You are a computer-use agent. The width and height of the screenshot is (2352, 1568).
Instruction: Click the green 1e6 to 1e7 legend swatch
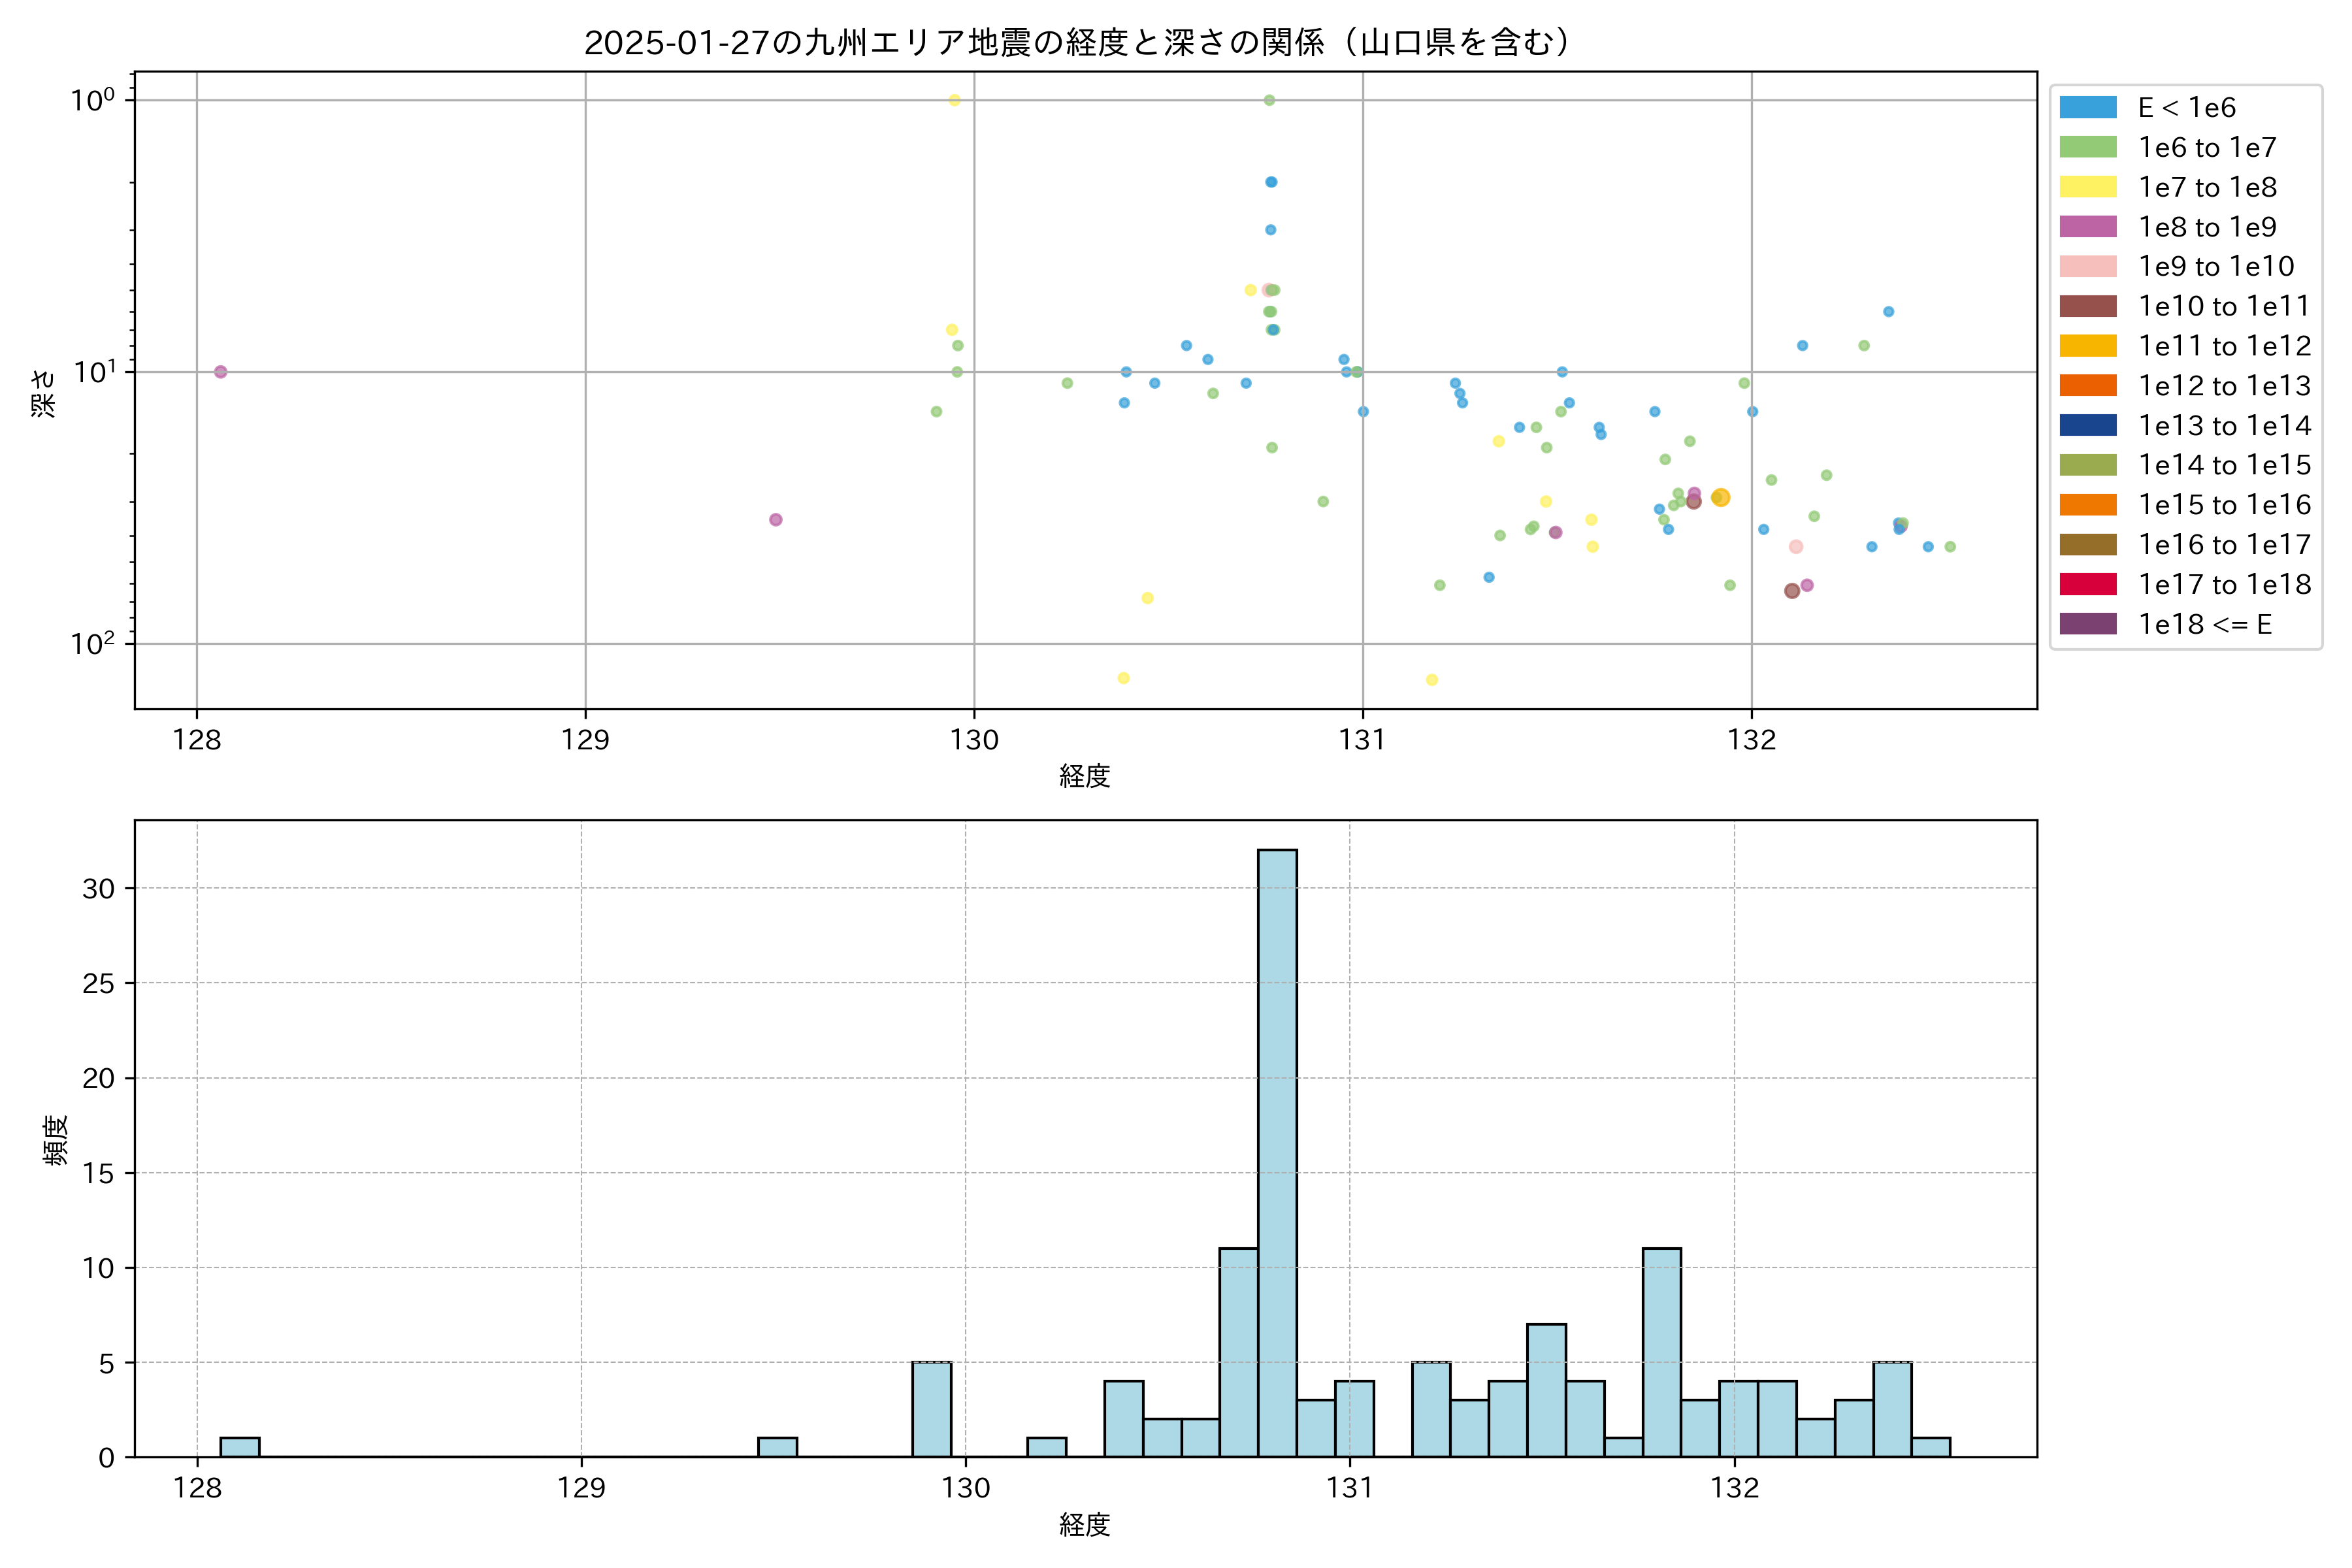(x=2088, y=148)
